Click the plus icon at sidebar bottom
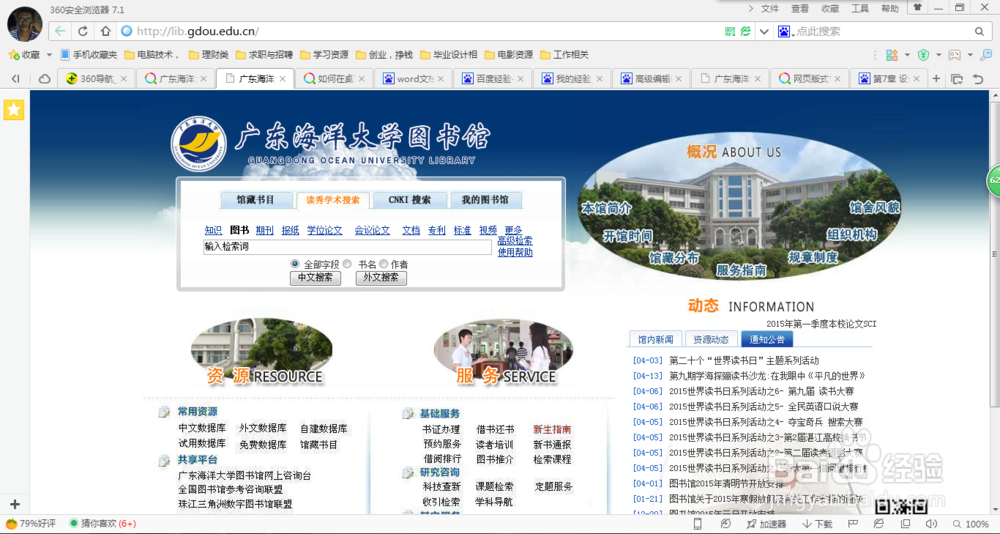This screenshot has width=1000, height=534. 15,504
